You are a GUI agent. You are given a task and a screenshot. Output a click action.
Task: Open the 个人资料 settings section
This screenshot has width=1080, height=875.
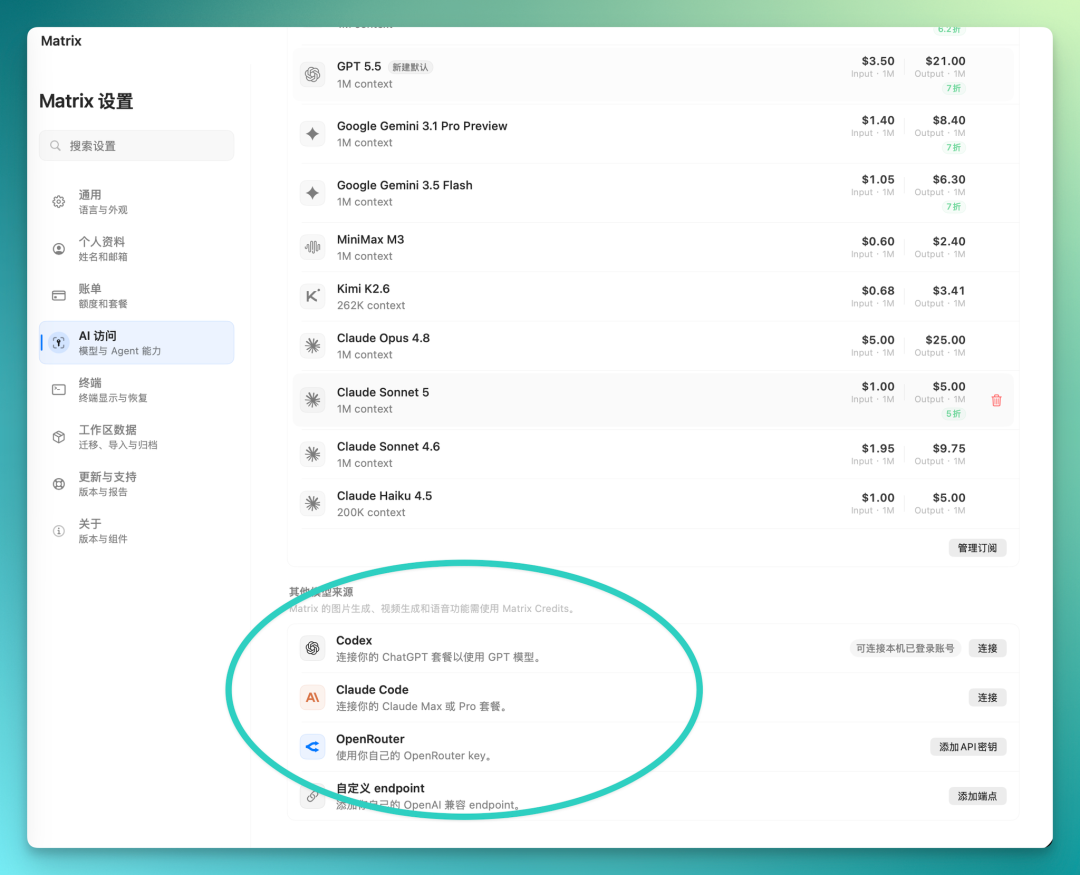point(136,249)
